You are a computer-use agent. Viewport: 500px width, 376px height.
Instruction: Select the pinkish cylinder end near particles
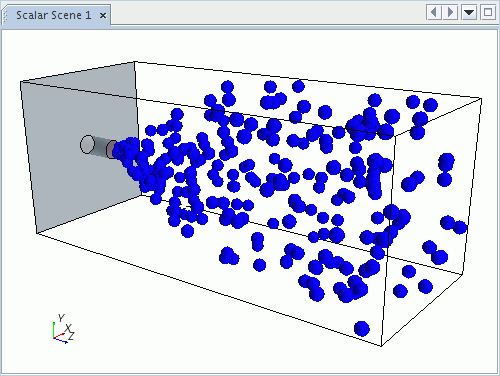coord(110,149)
